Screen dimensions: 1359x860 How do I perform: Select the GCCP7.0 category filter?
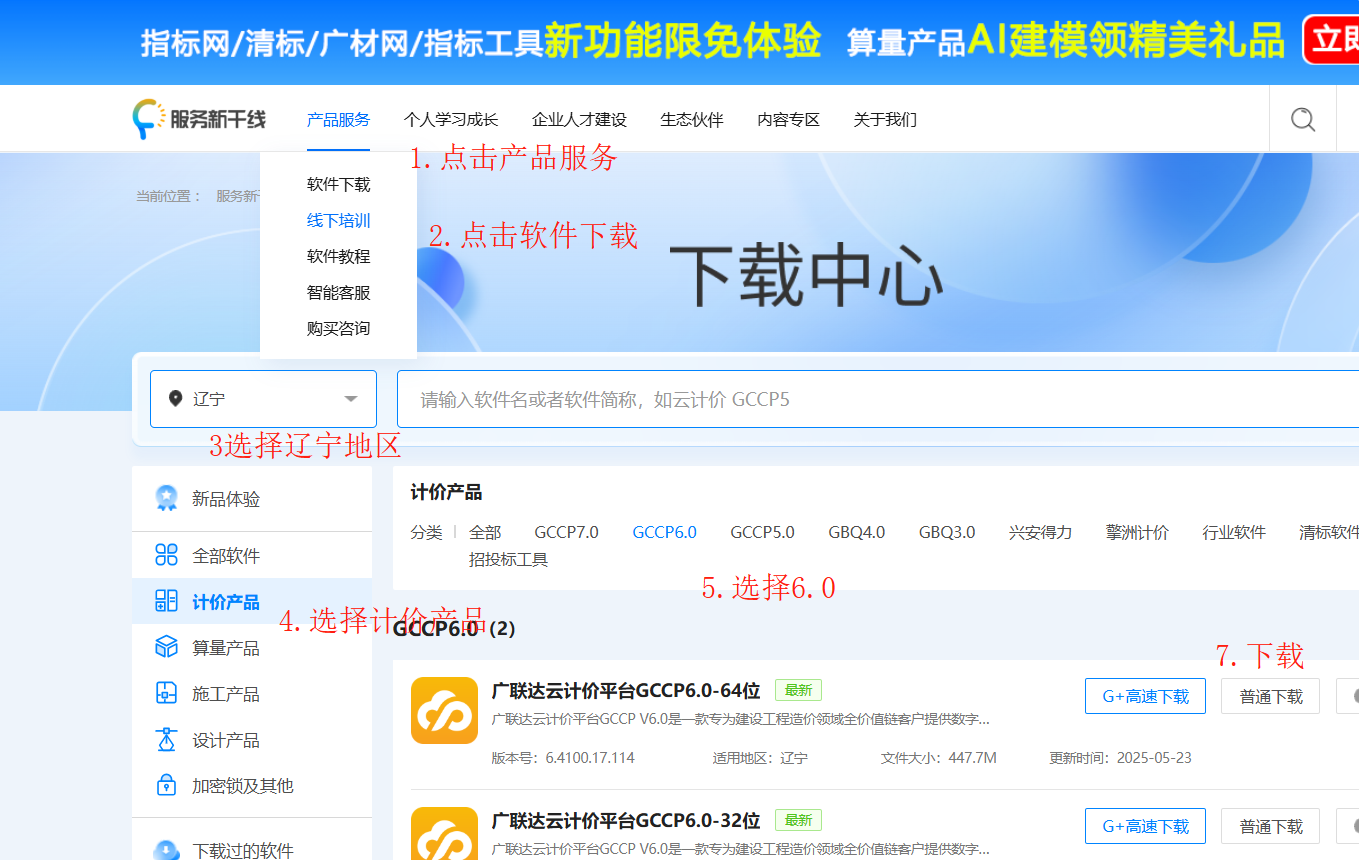[566, 532]
